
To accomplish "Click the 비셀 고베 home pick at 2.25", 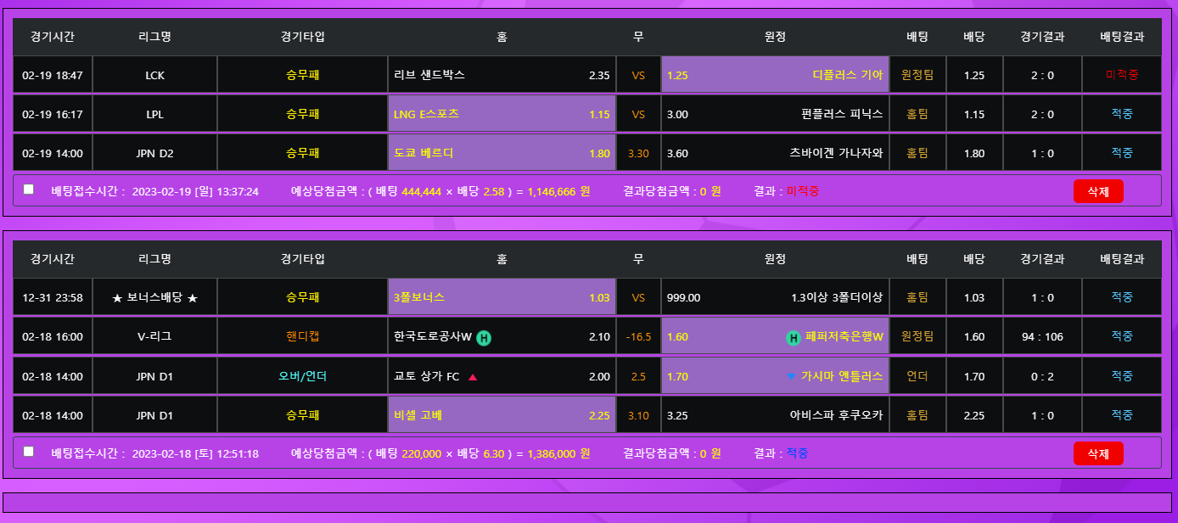I will pos(501,415).
